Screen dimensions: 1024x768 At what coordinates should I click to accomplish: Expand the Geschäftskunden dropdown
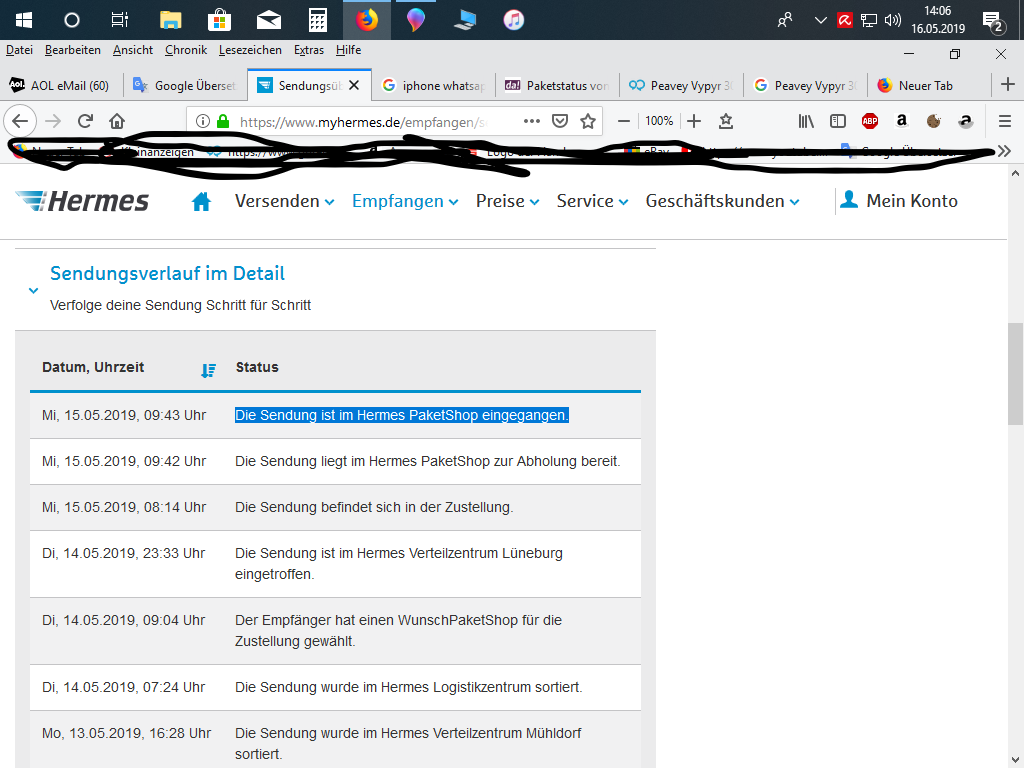pyautogui.click(x=722, y=201)
